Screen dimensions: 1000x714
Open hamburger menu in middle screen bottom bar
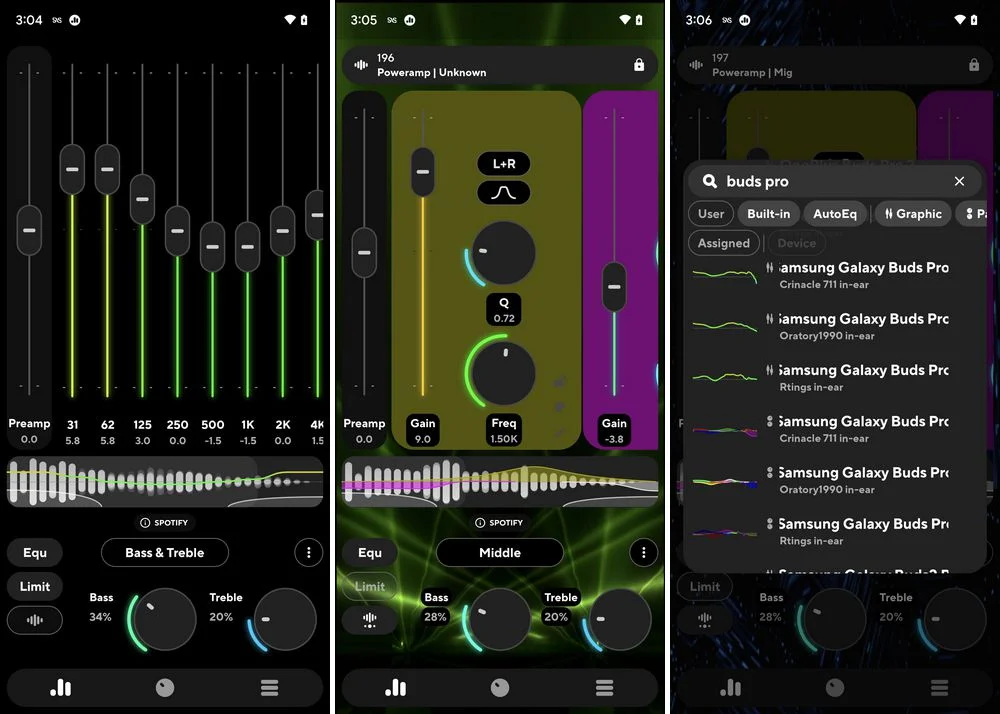pyautogui.click(x=604, y=687)
